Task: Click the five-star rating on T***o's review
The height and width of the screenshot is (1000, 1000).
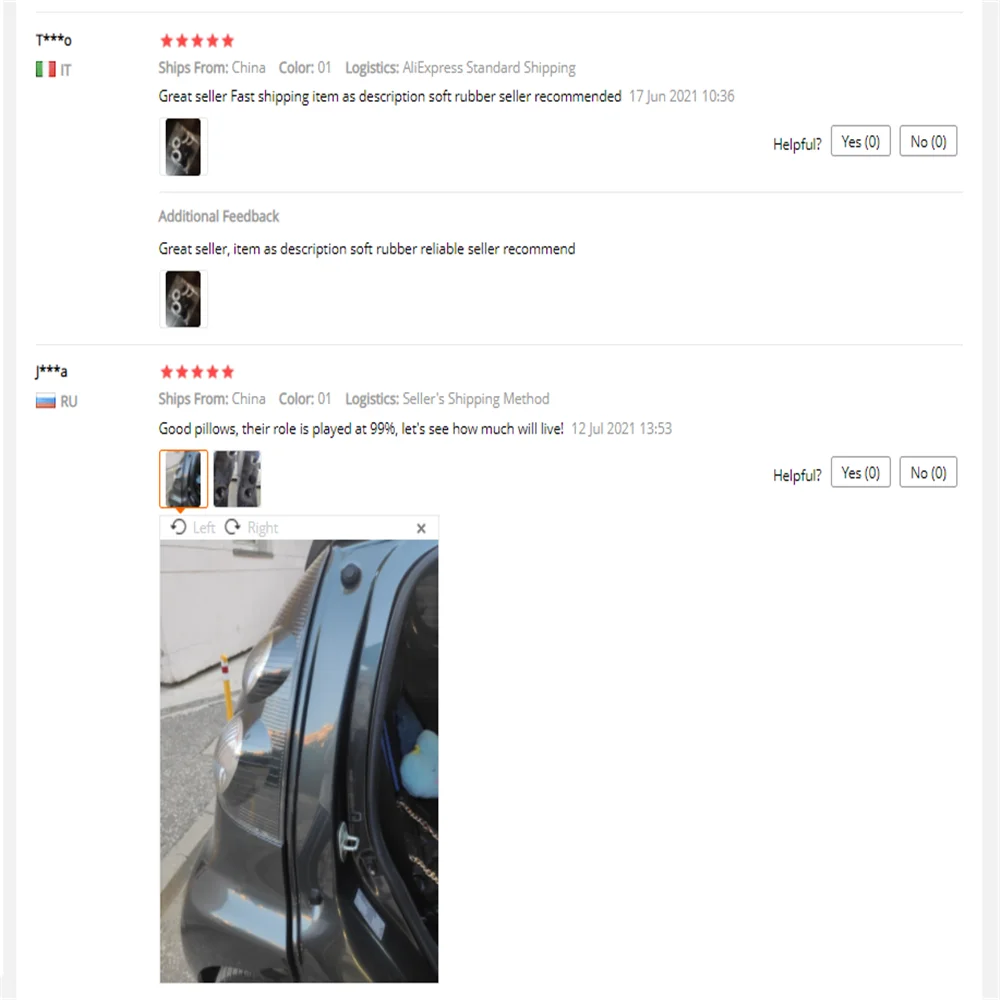Action: (197, 41)
